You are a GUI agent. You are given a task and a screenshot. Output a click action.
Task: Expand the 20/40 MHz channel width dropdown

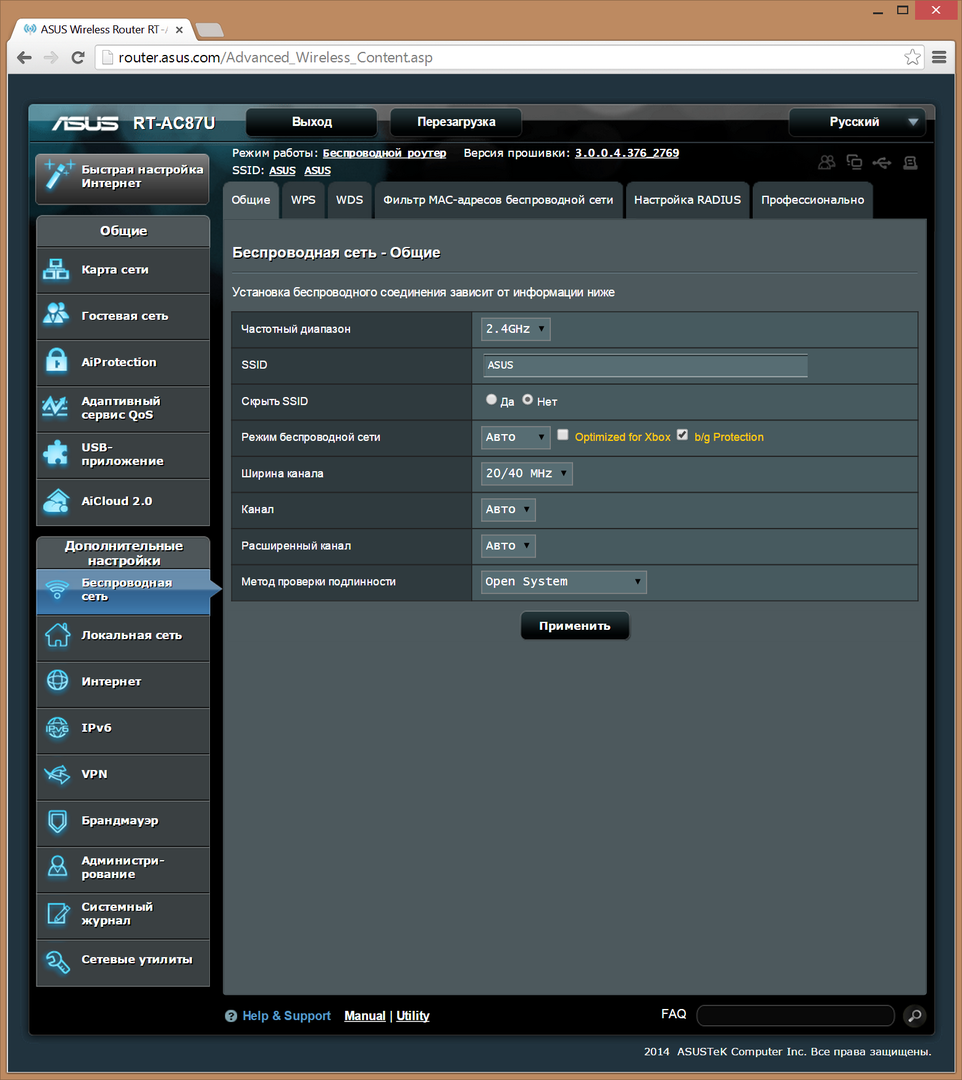tap(527, 473)
